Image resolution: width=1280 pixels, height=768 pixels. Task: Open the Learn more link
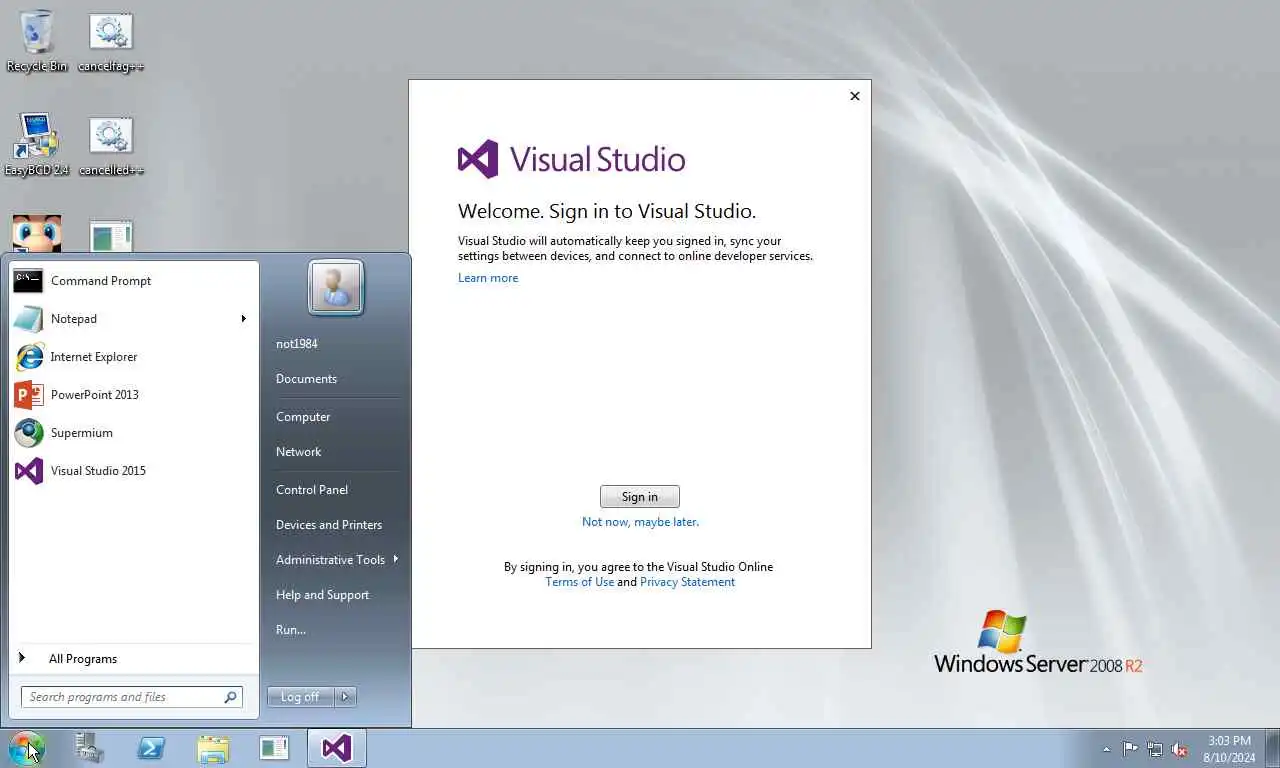pyautogui.click(x=488, y=278)
